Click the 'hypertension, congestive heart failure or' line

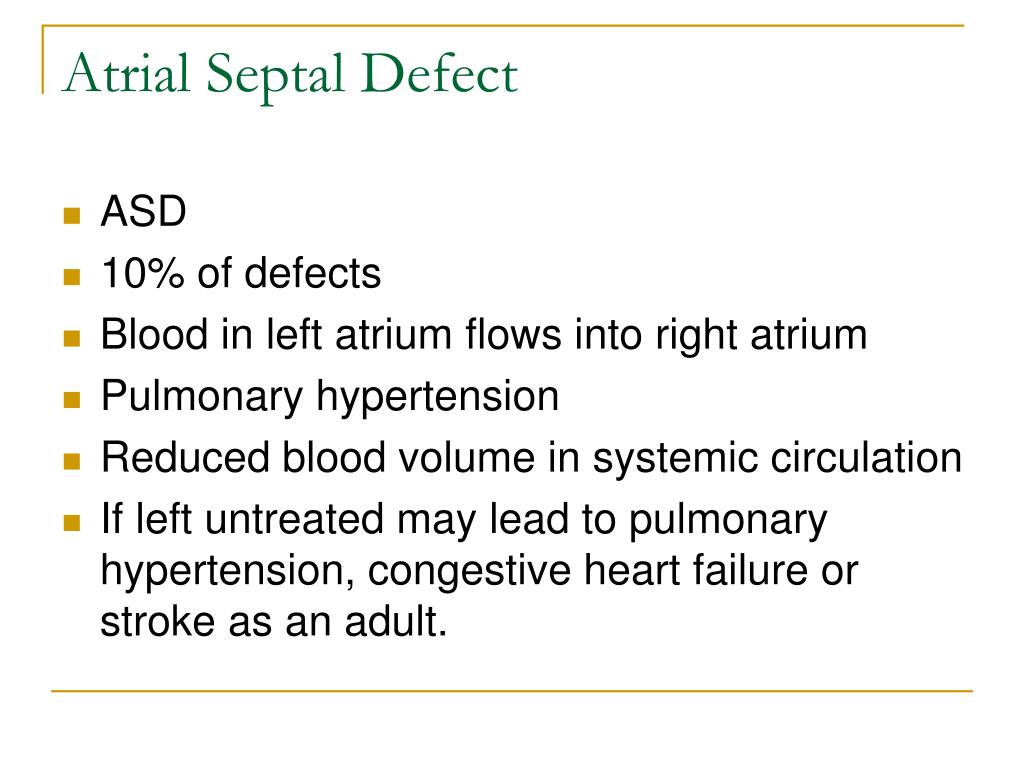click(479, 572)
